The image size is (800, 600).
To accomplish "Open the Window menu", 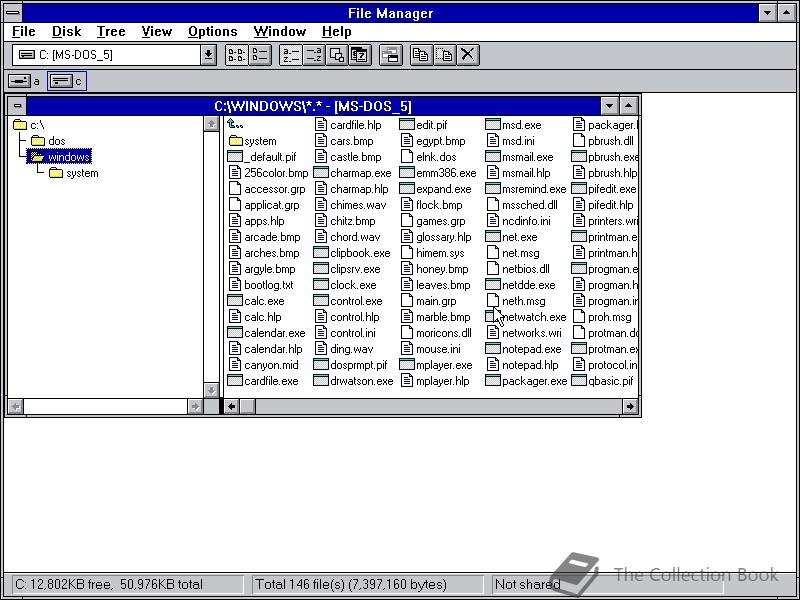I will (280, 32).
